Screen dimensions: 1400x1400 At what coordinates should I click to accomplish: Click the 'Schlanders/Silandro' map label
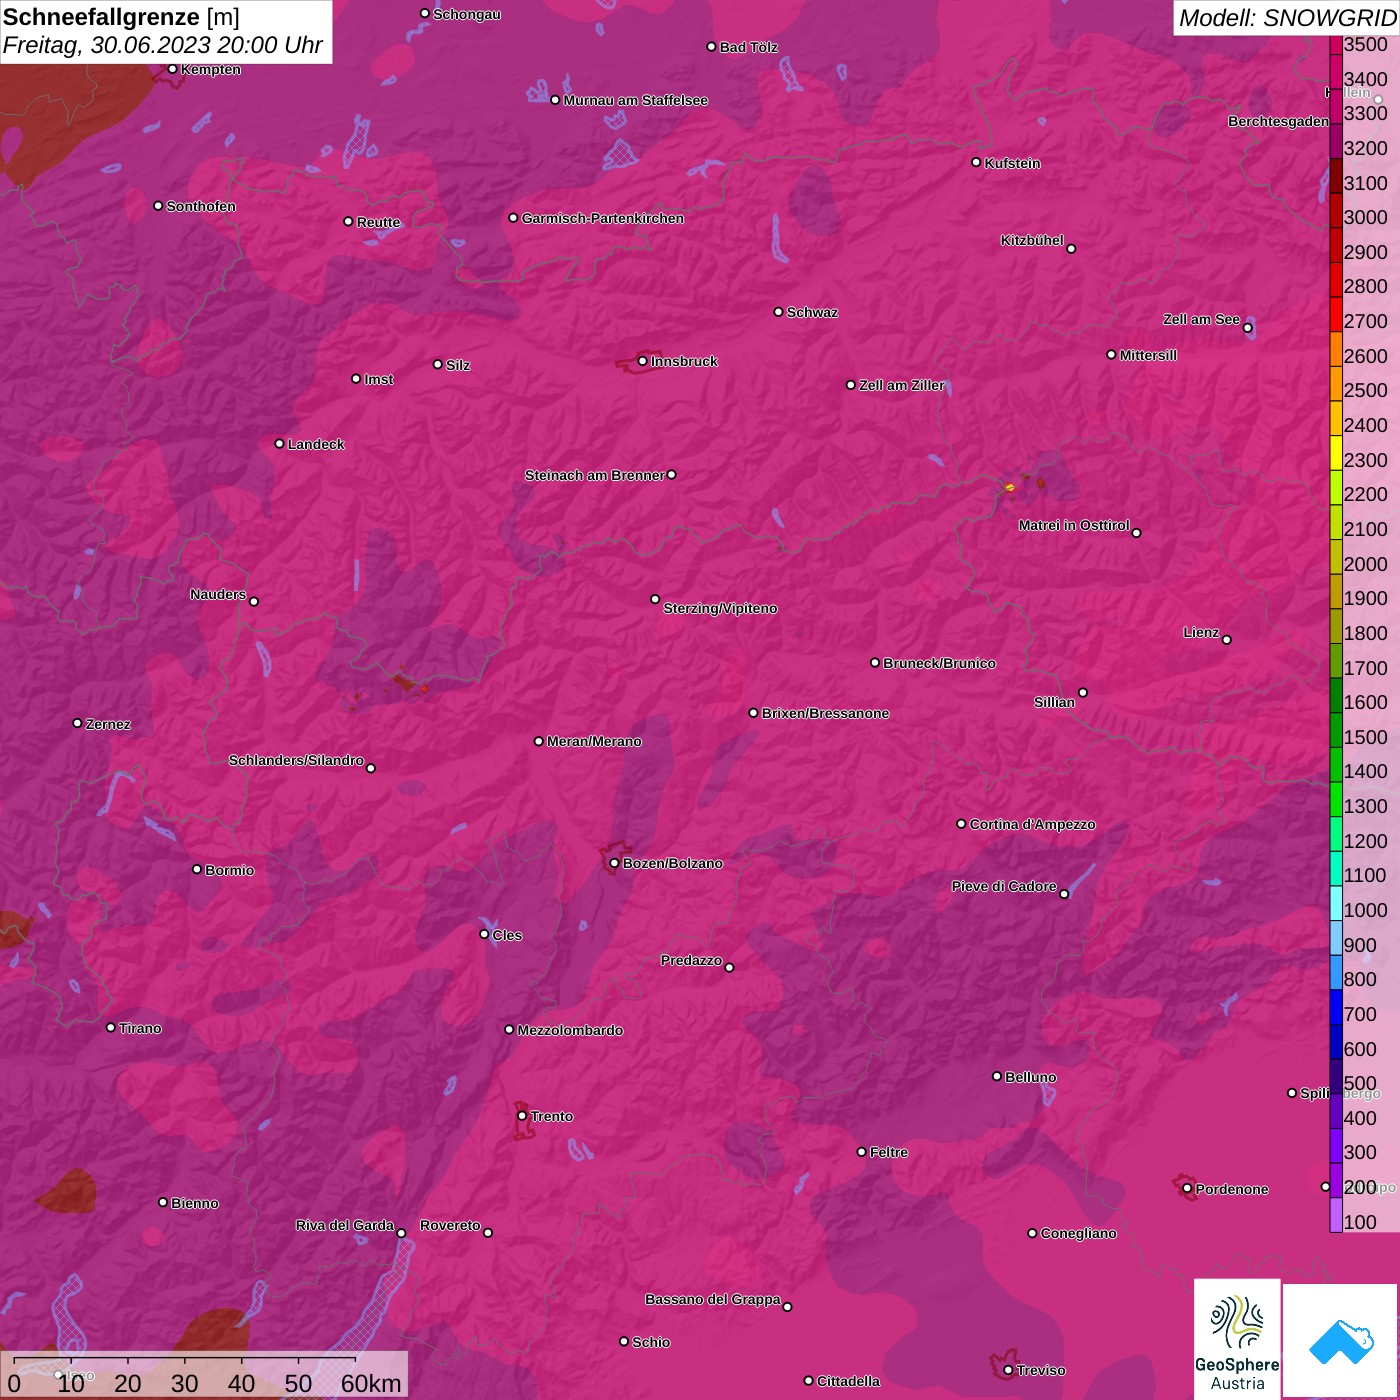tap(296, 760)
